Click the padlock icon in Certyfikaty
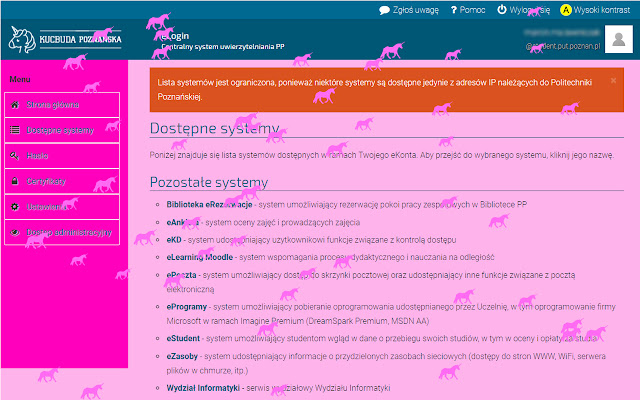640x400 pixels. (x=15, y=181)
